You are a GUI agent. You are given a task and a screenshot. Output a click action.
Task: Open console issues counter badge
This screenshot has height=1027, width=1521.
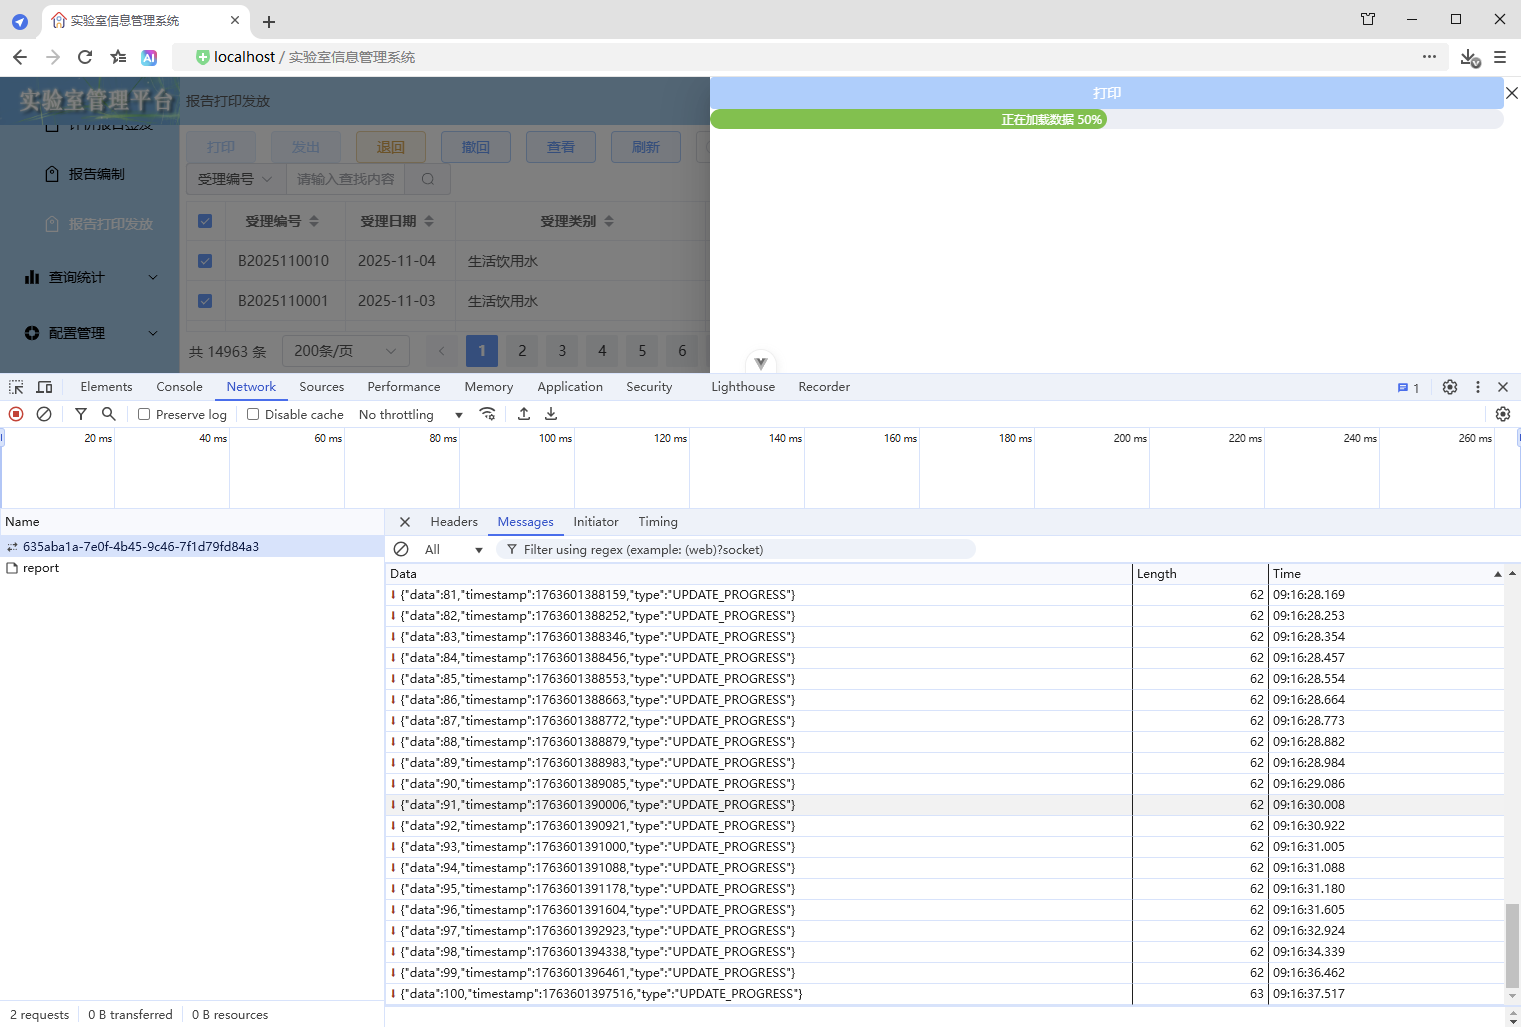tap(1408, 388)
